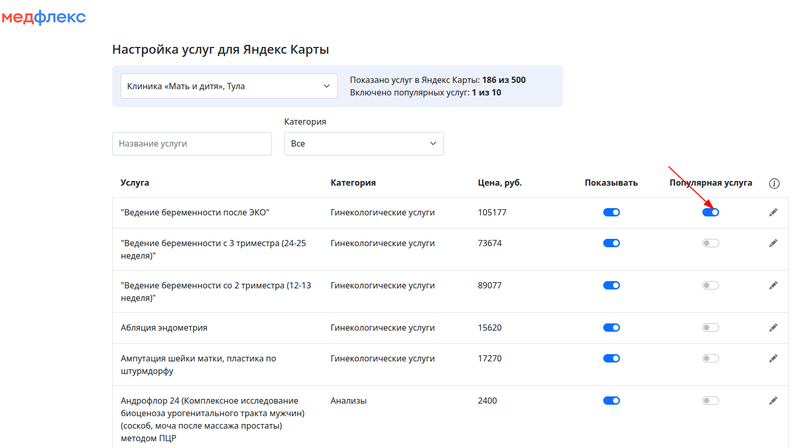
Task: Edit Ампутация шейки матки service entry
Action: click(x=773, y=358)
